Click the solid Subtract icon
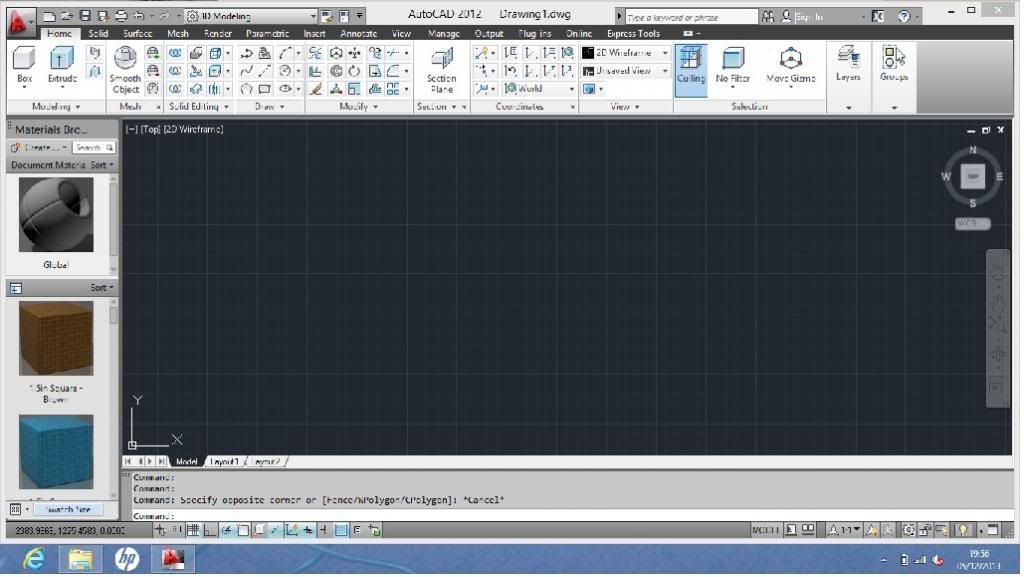 coord(175,70)
